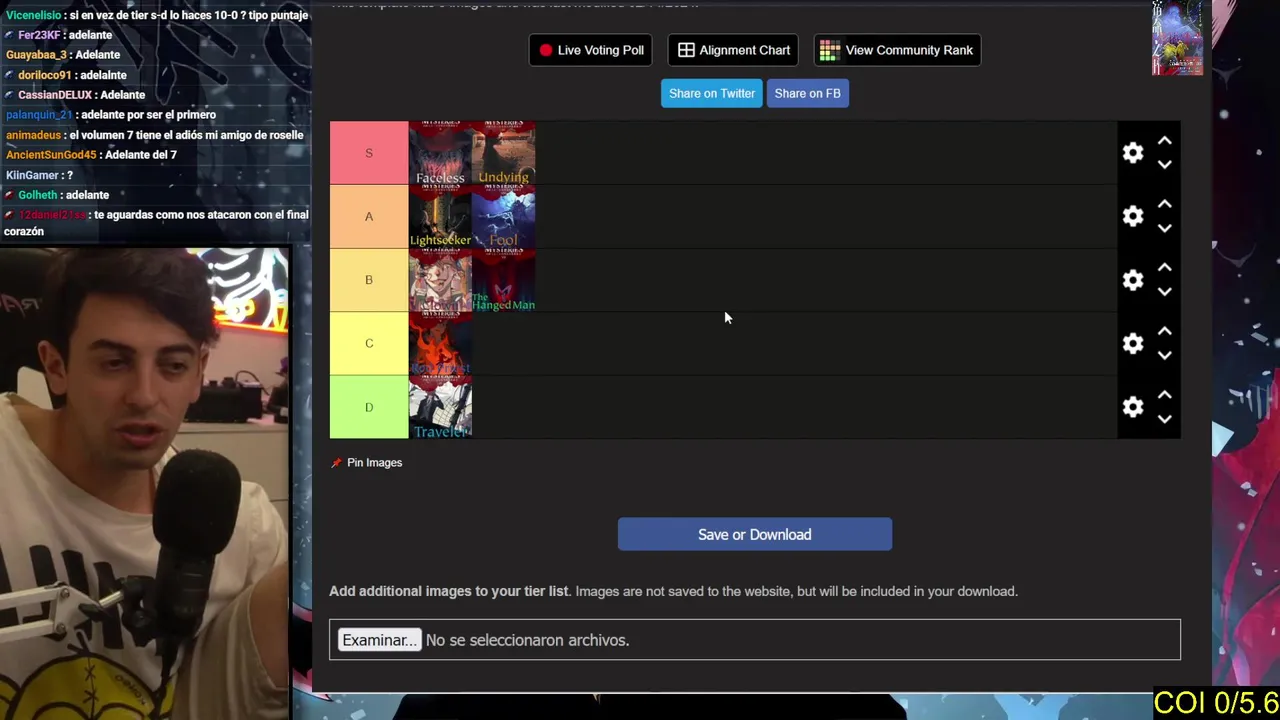
Task: Select the Hanged Man volume cover
Action: 503,280
